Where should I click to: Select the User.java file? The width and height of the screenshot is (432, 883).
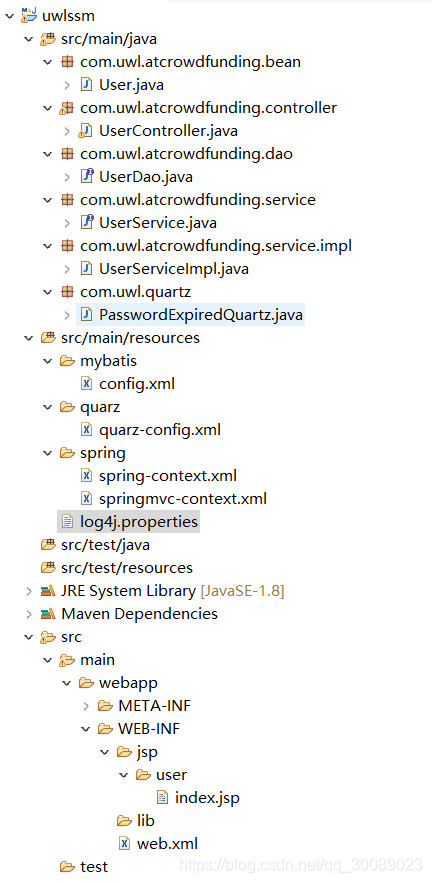pyautogui.click(x=132, y=85)
